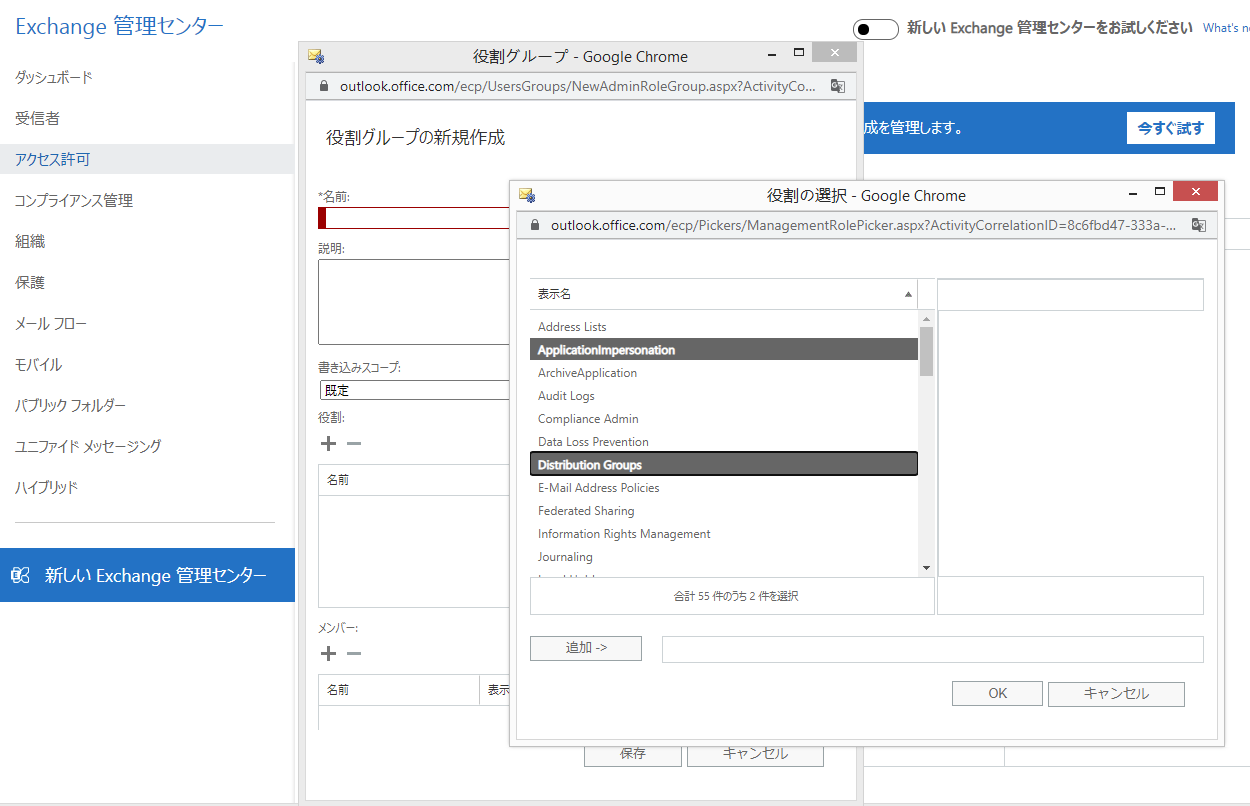Viewport: 1250px width, 806px height.
Task: Select the Distribution Groups role
Action: click(724, 465)
